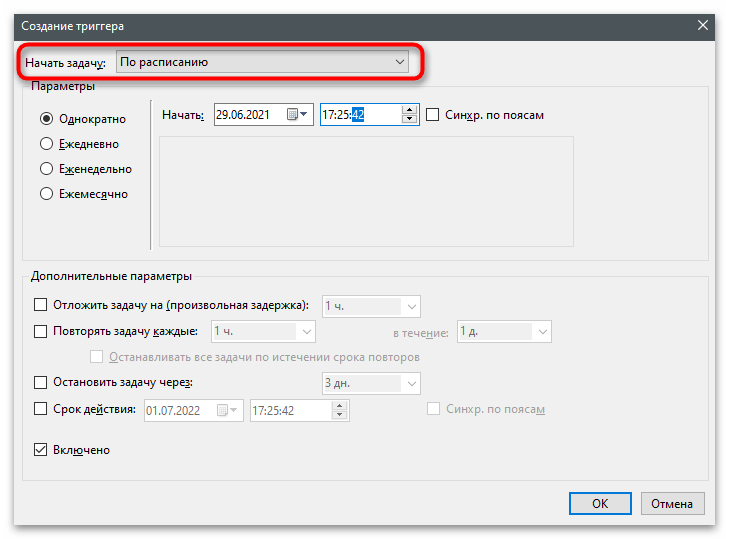
Task: Uncheck the Включено checkbox
Action: (x=40, y=450)
